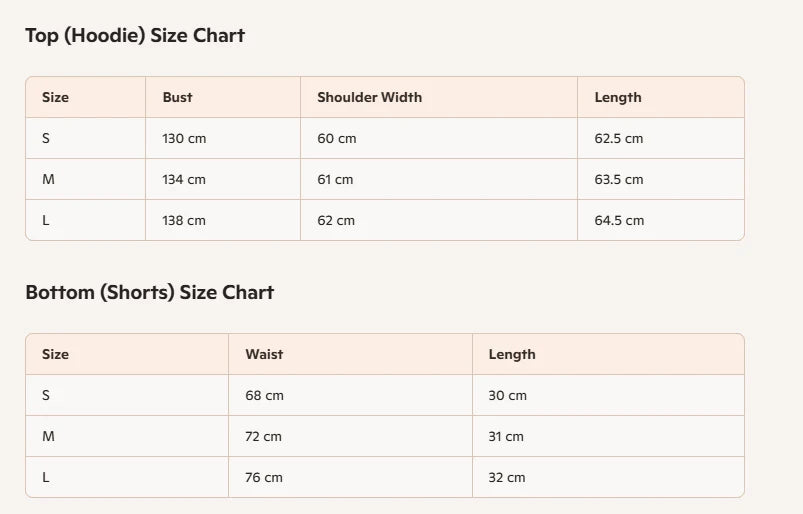Screen dimensions: 803x514
Task: Click the 60 cm shoulder width cell
Action: [x=336, y=139]
